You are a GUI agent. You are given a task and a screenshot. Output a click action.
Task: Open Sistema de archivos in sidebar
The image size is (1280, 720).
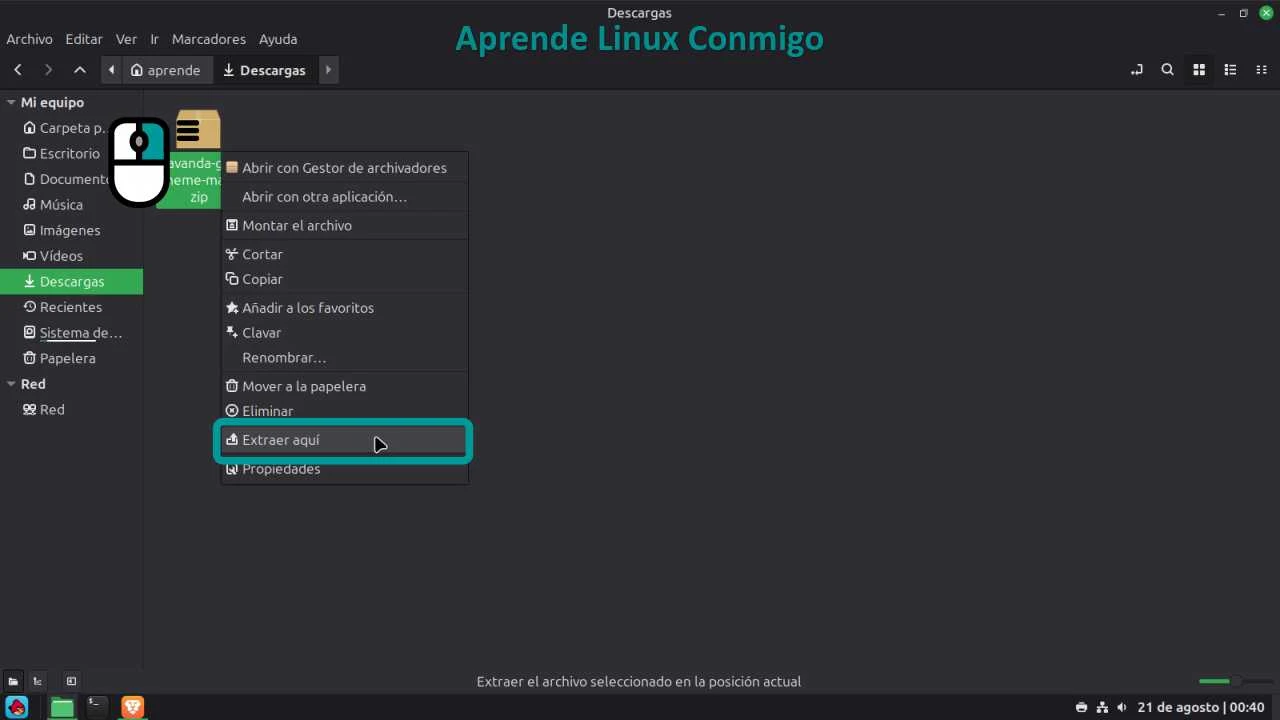[71, 333]
